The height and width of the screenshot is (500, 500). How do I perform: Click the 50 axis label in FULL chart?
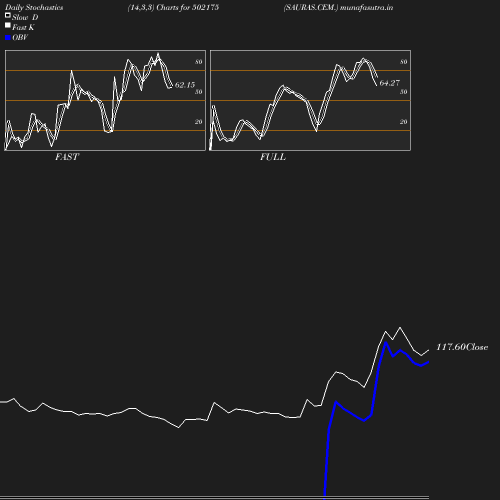[404, 92]
